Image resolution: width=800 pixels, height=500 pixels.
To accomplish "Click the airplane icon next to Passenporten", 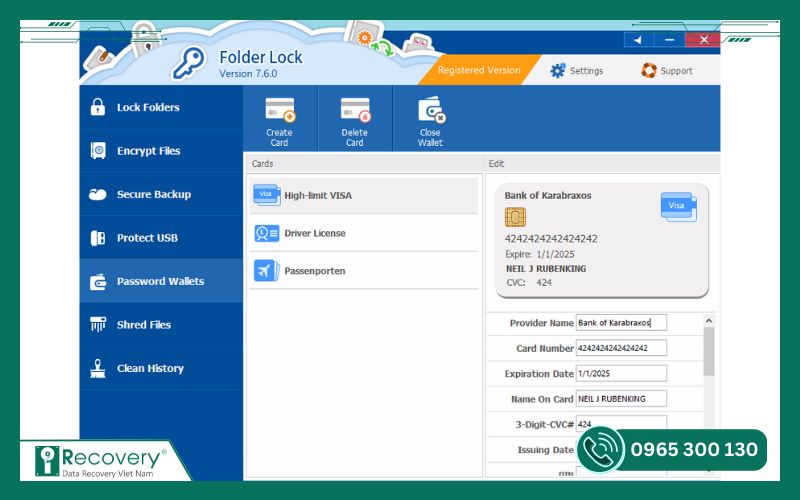I will (x=267, y=271).
